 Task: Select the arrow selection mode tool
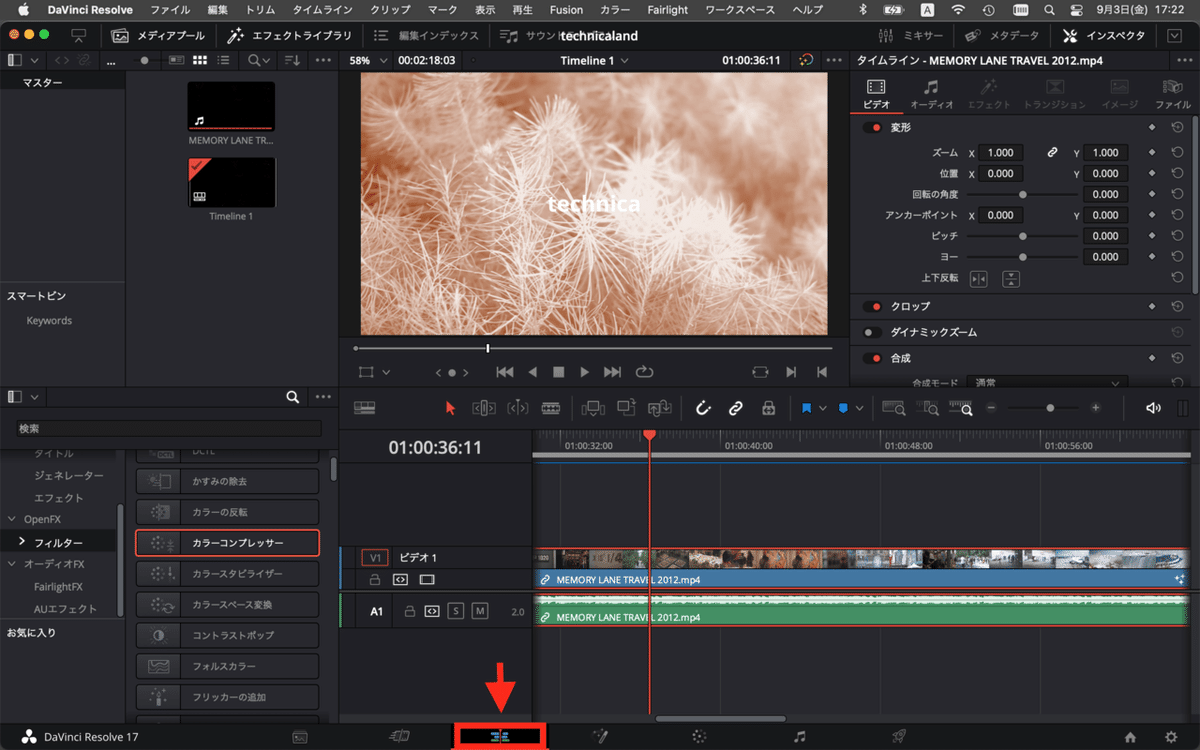pos(450,408)
